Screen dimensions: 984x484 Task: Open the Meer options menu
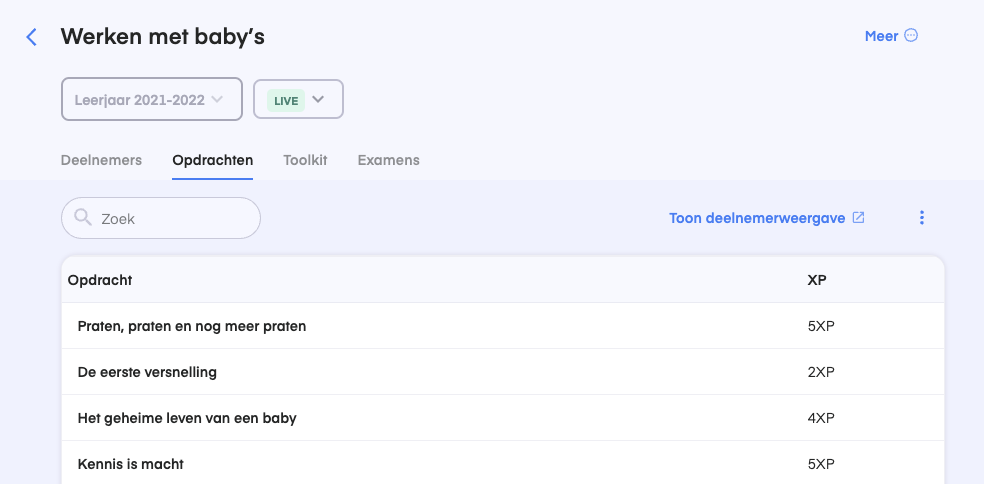point(911,36)
